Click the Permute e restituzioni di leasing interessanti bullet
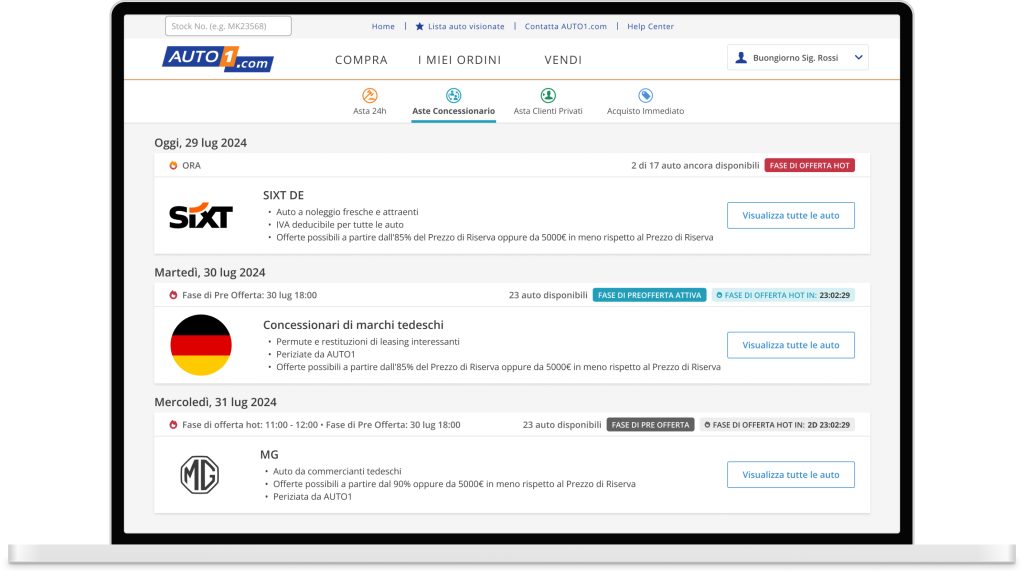Image resolution: width=1024 pixels, height=572 pixels. [368, 342]
